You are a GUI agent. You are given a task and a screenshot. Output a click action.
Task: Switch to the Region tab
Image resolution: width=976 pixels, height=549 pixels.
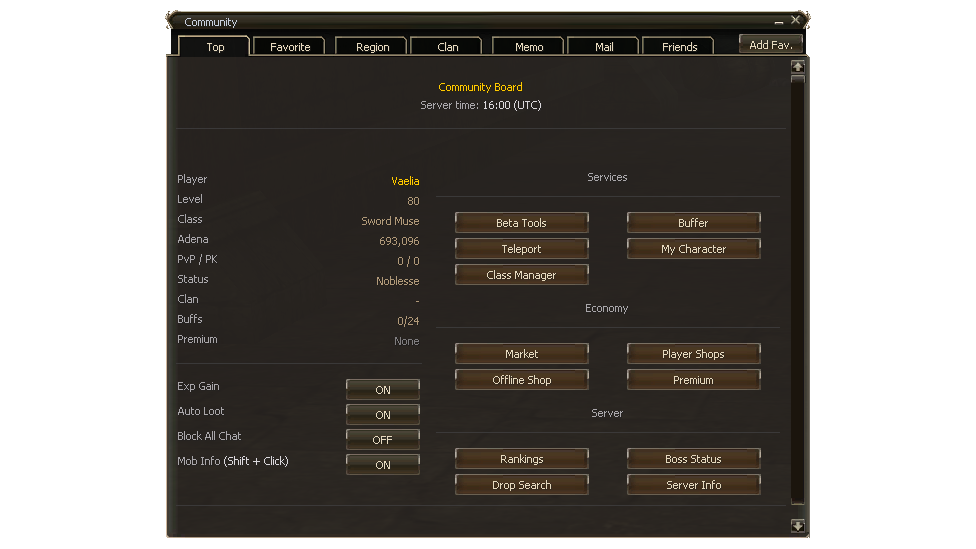[372, 47]
